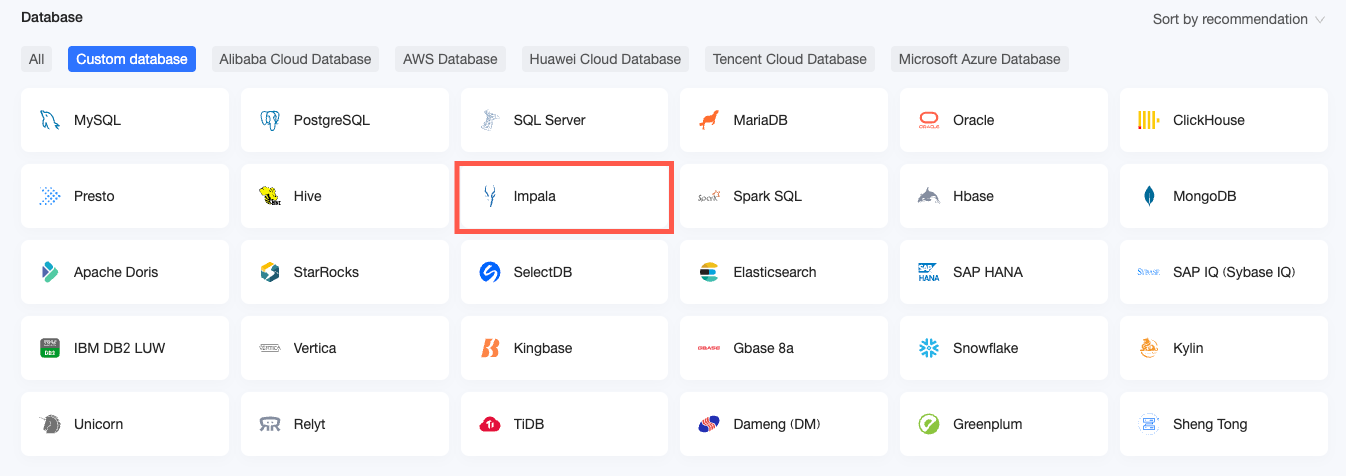Click the Elasticsearch logo icon

coord(709,272)
